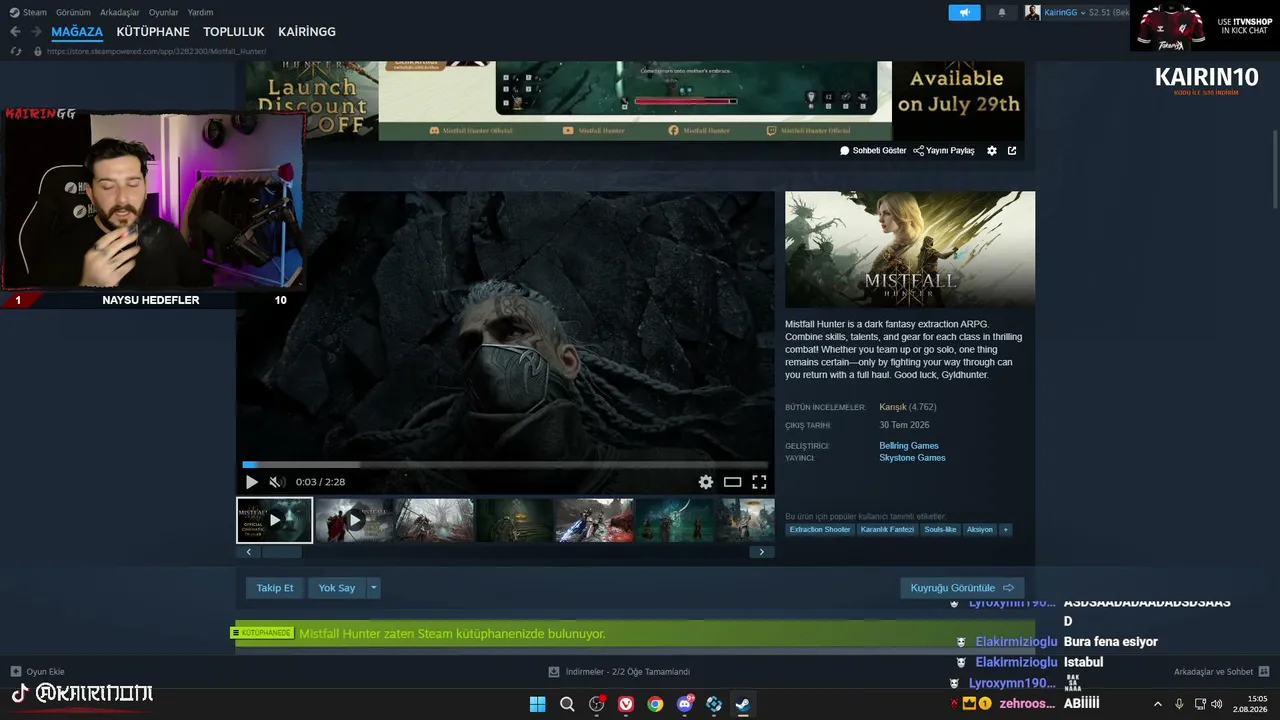Click the Steam taskbar icon

pyautogui.click(x=743, y=704)
